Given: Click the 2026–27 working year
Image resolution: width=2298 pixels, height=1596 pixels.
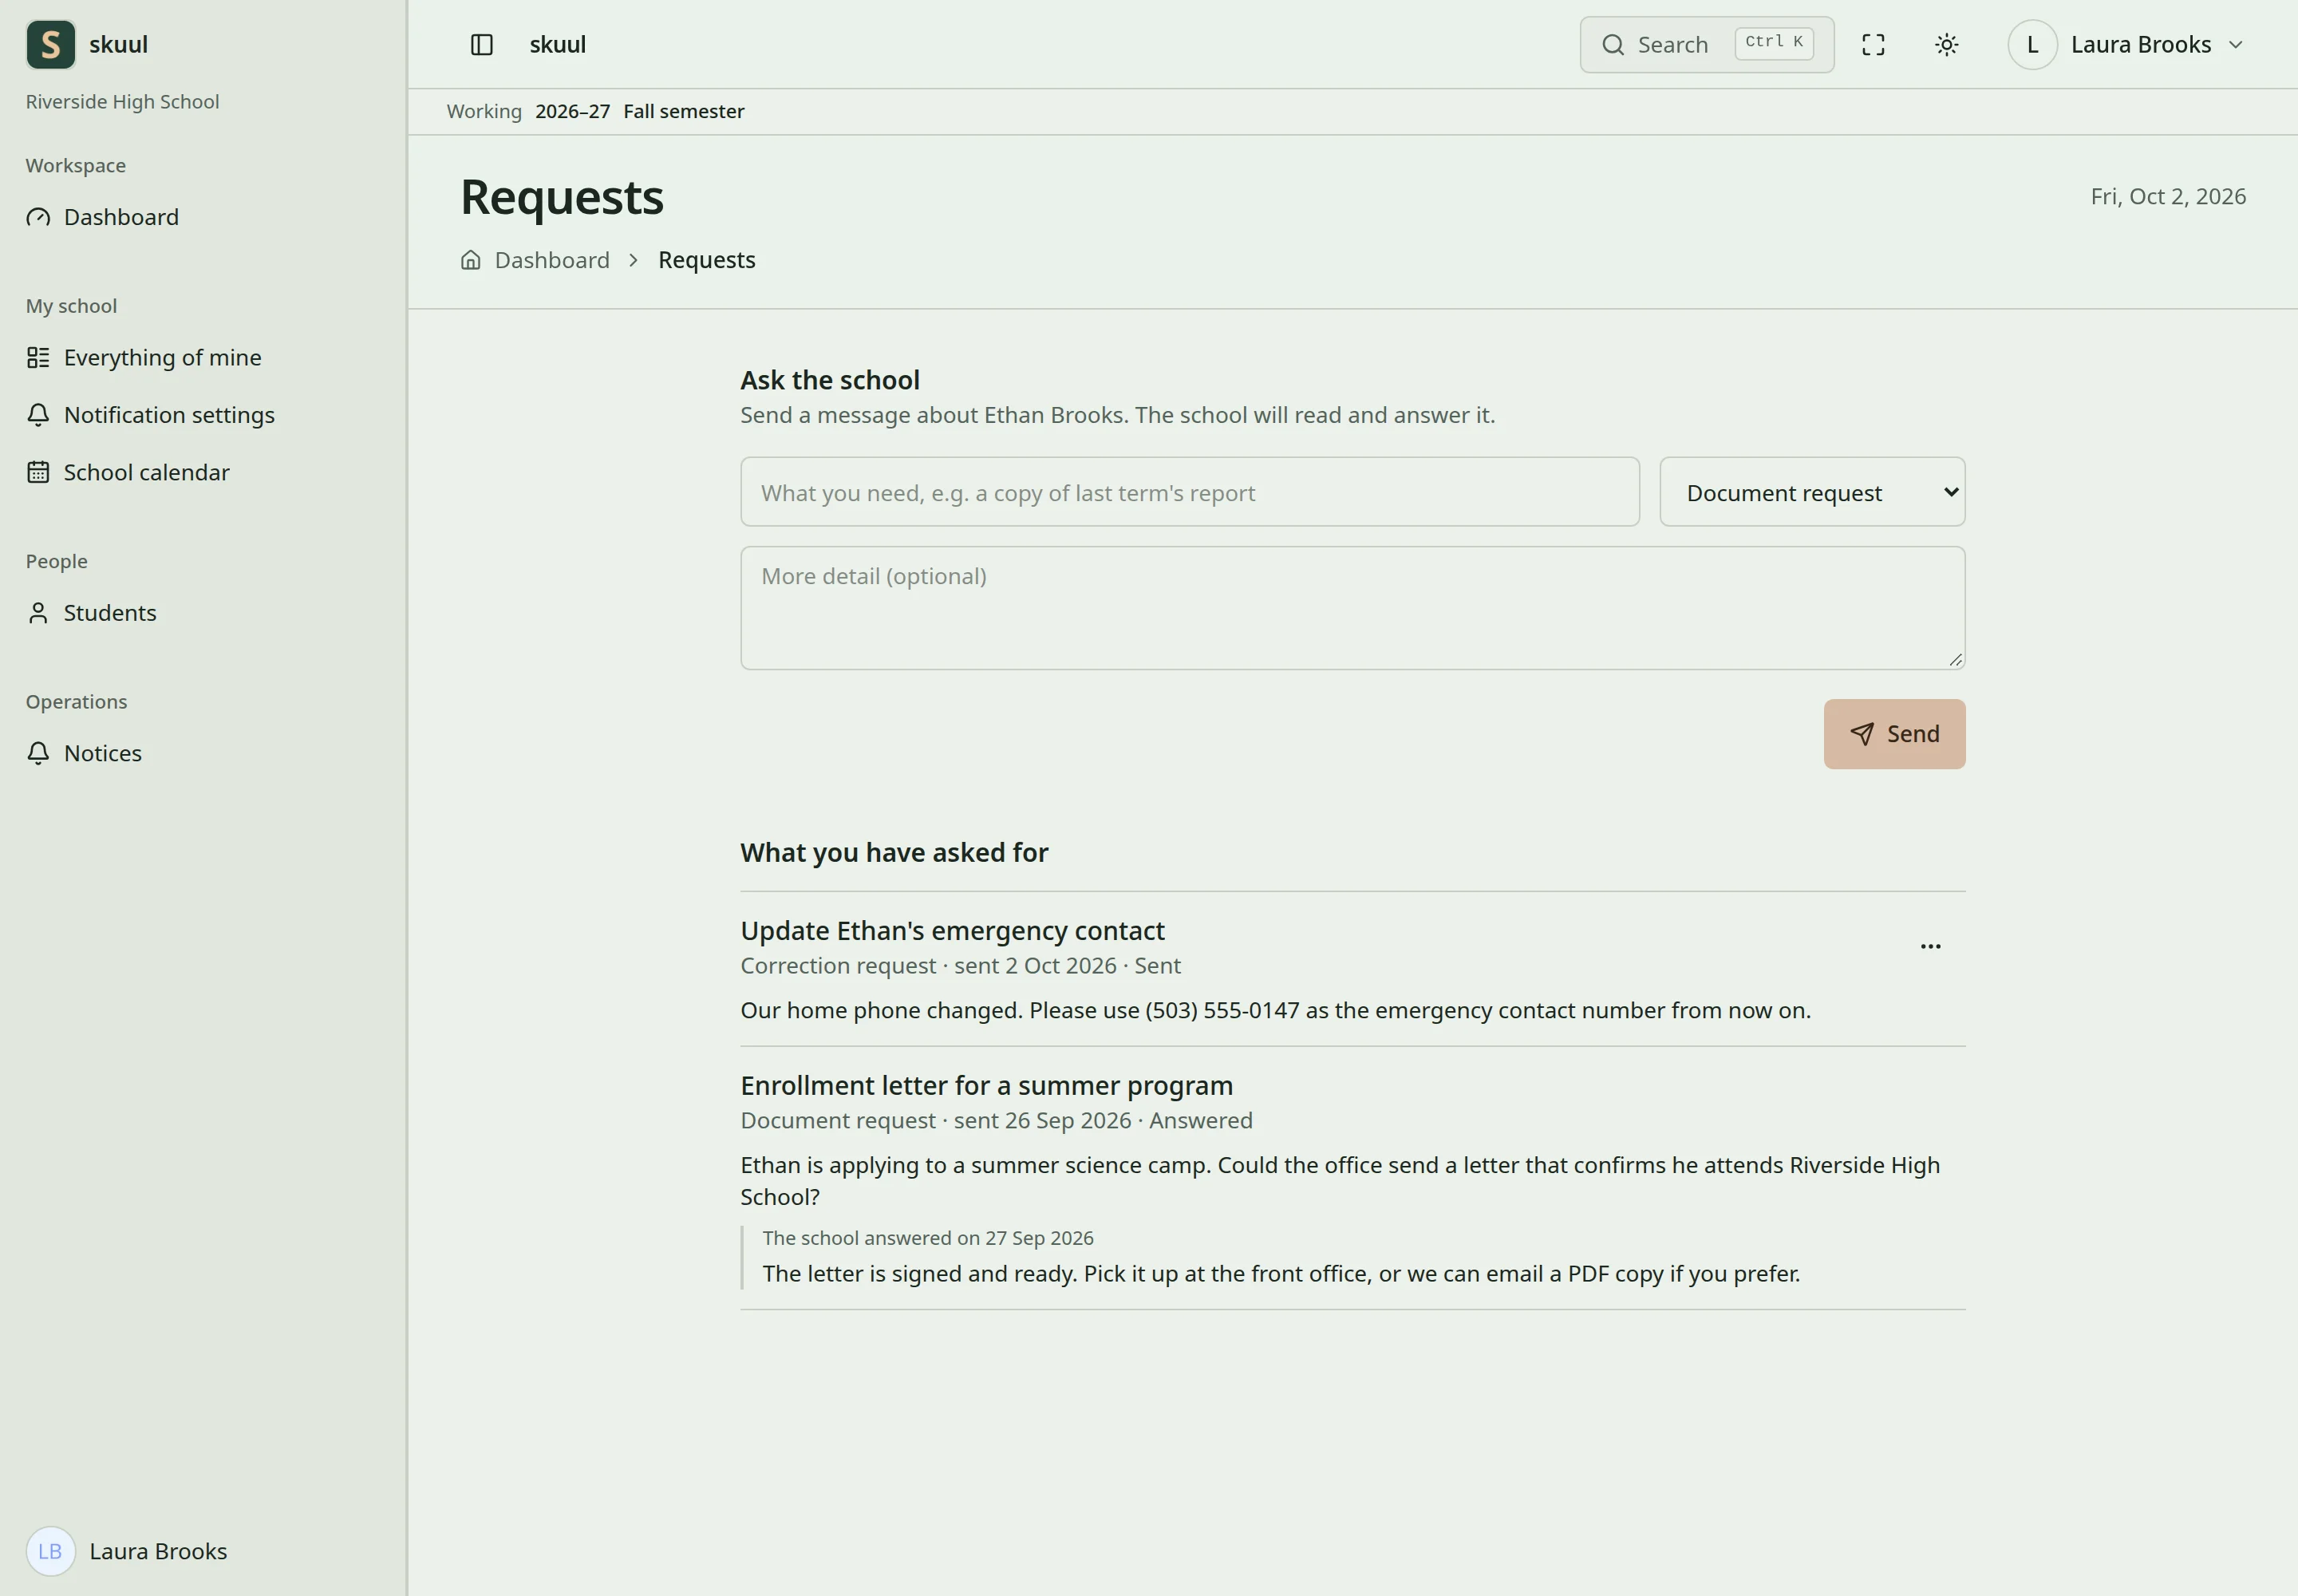Looking at the screenshot, I should pos(573,112).
